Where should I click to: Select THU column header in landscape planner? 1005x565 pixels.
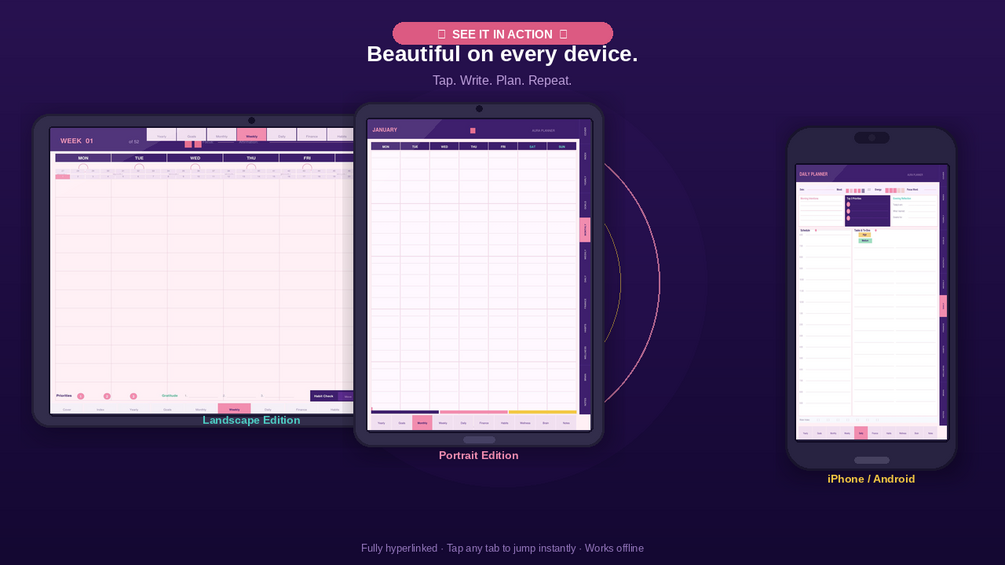(x=251, y=158)
